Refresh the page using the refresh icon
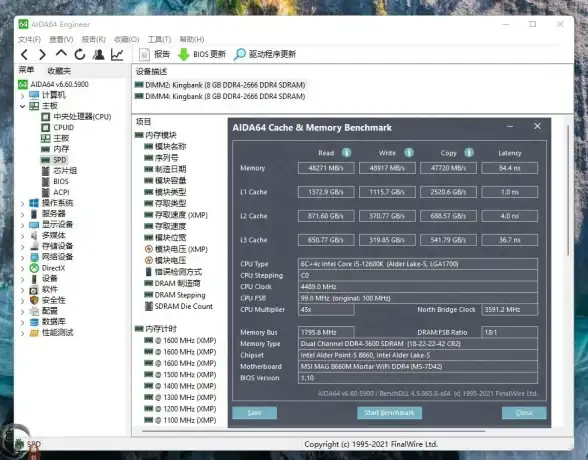 pos(80,55)
